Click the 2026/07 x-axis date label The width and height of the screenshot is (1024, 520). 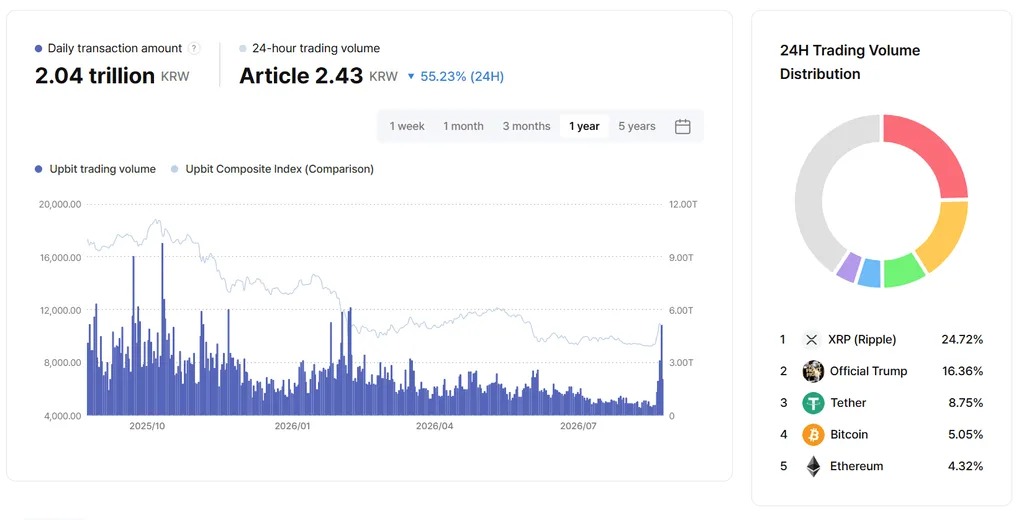(x=578, y=426)
